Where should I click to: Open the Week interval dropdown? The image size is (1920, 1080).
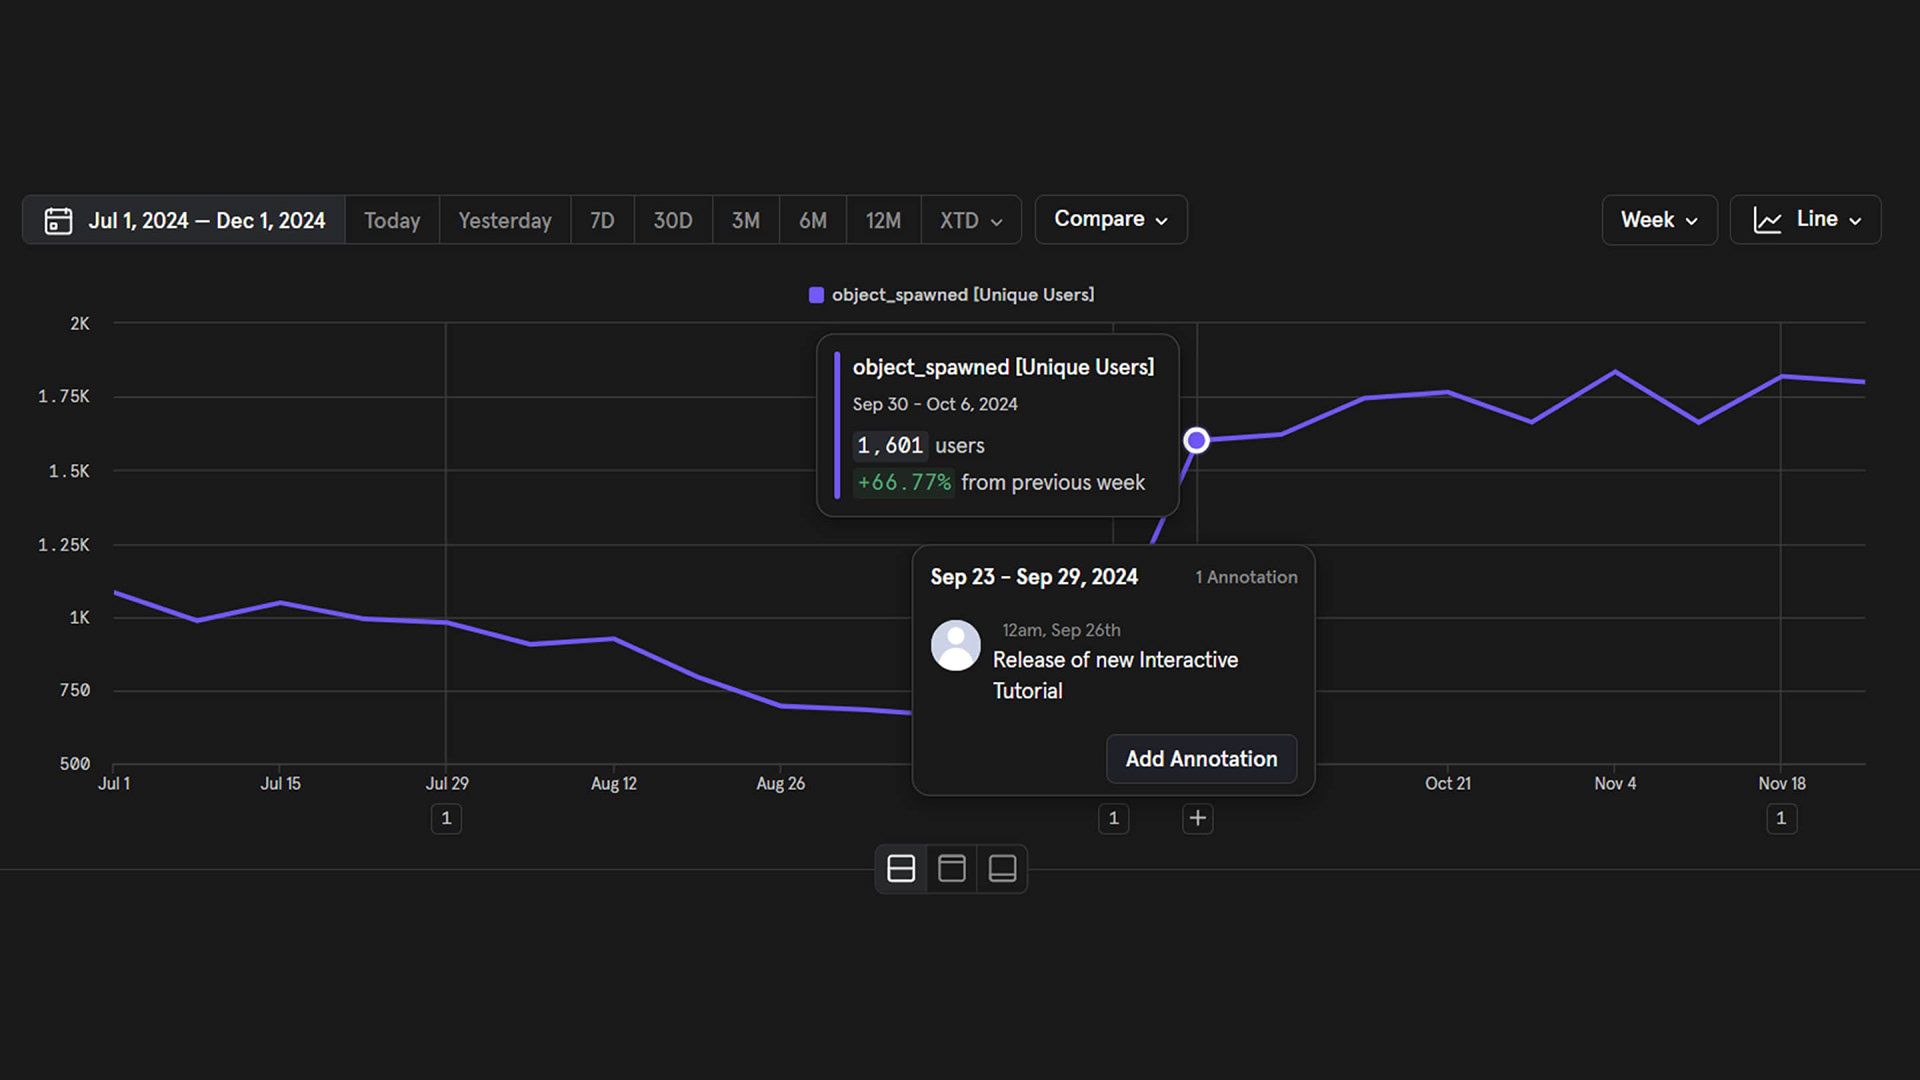[x=1659, y=220]
